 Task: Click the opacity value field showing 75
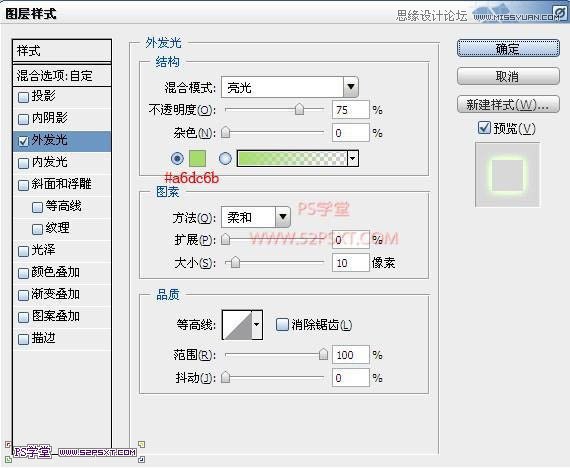point(351,110)
